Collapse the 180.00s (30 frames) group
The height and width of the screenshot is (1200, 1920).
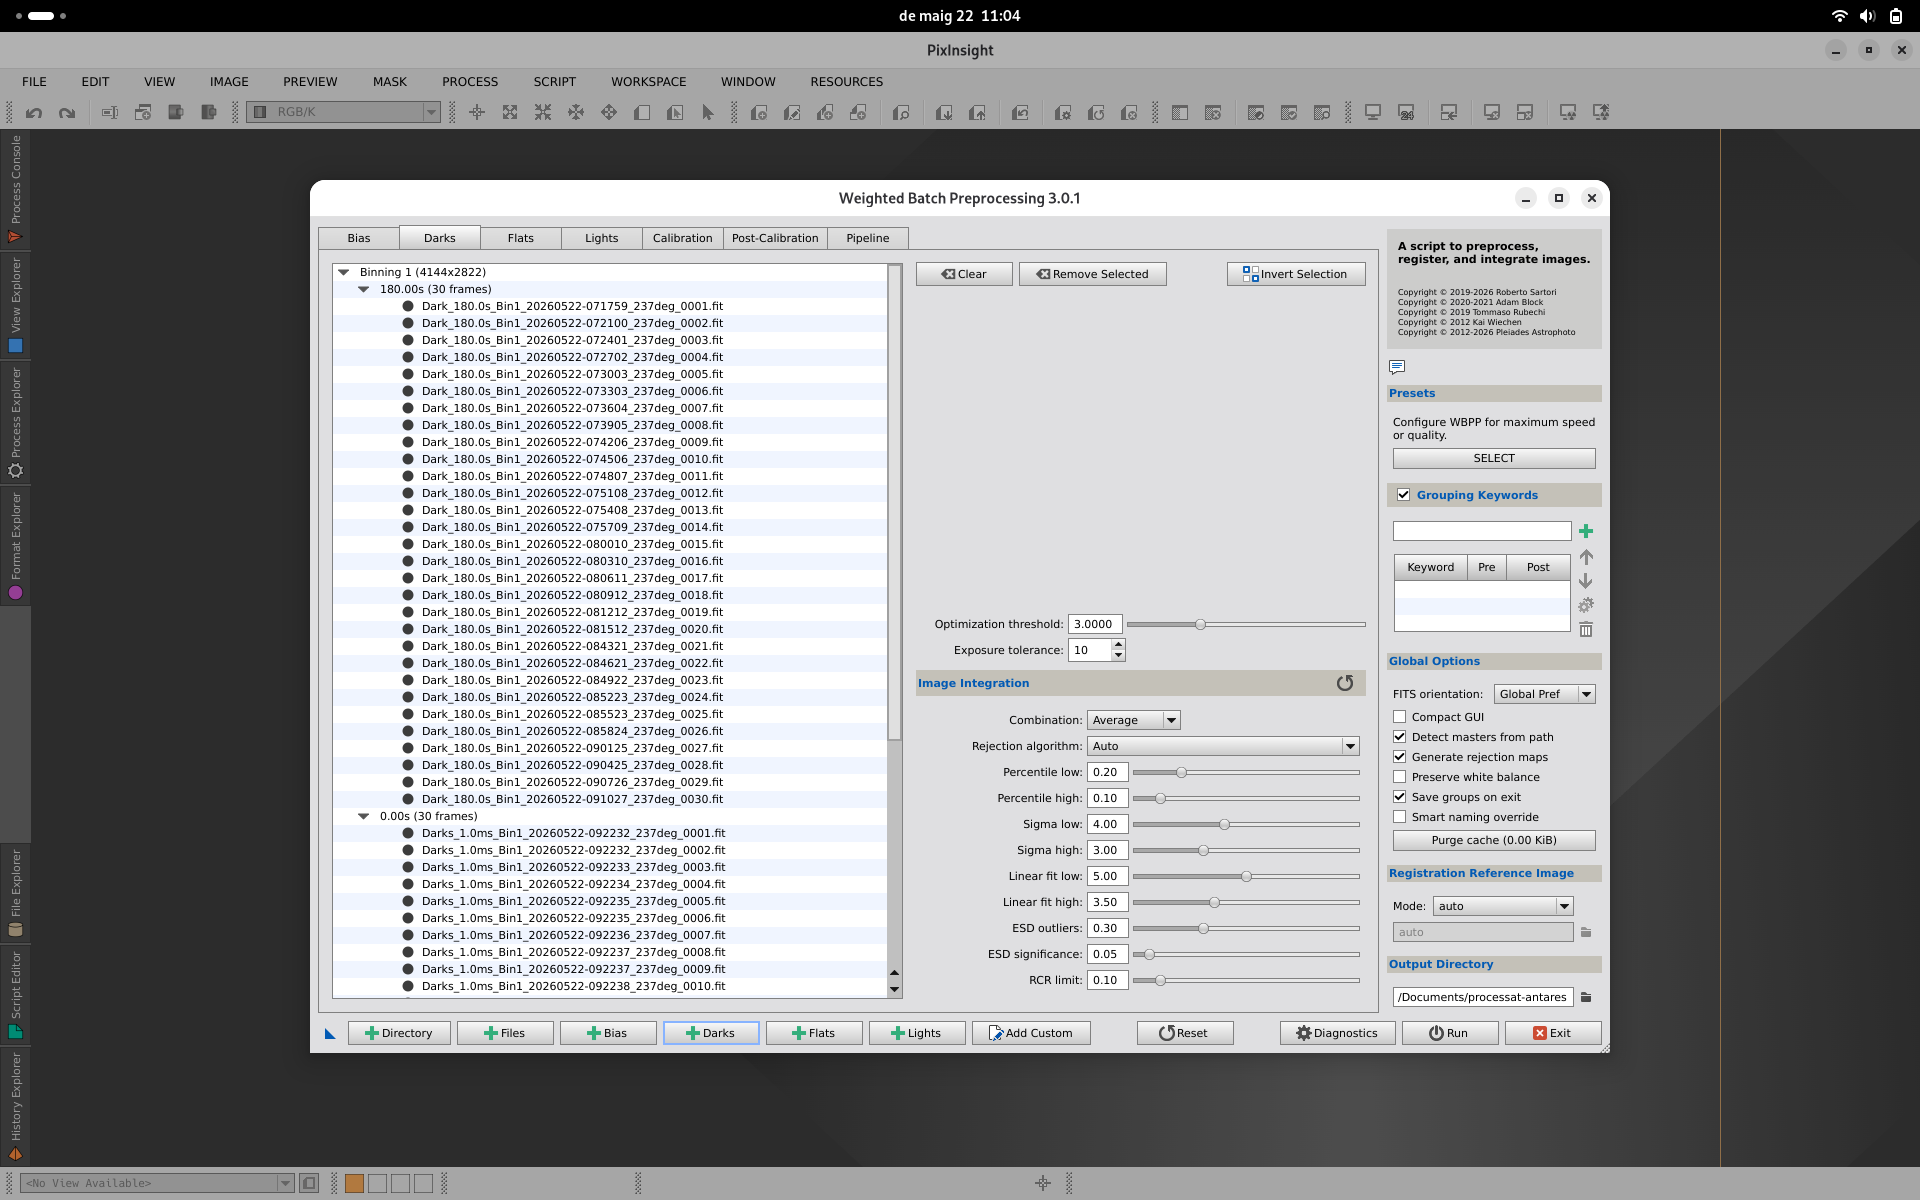coord(364,289)
